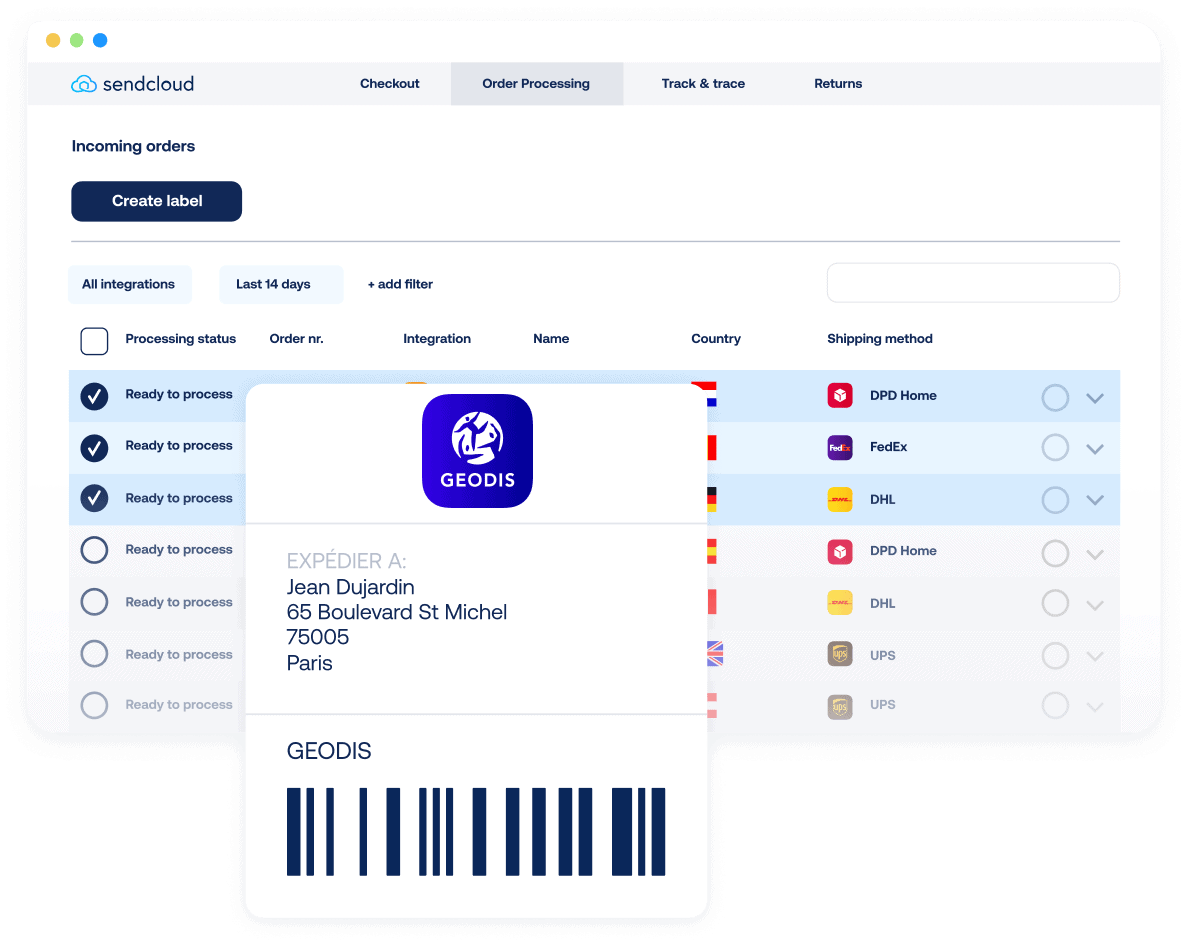This screenshot has height=941, width=1188.
Task: Switch to Order Processing tab
Action: click(x=536, y=83)
